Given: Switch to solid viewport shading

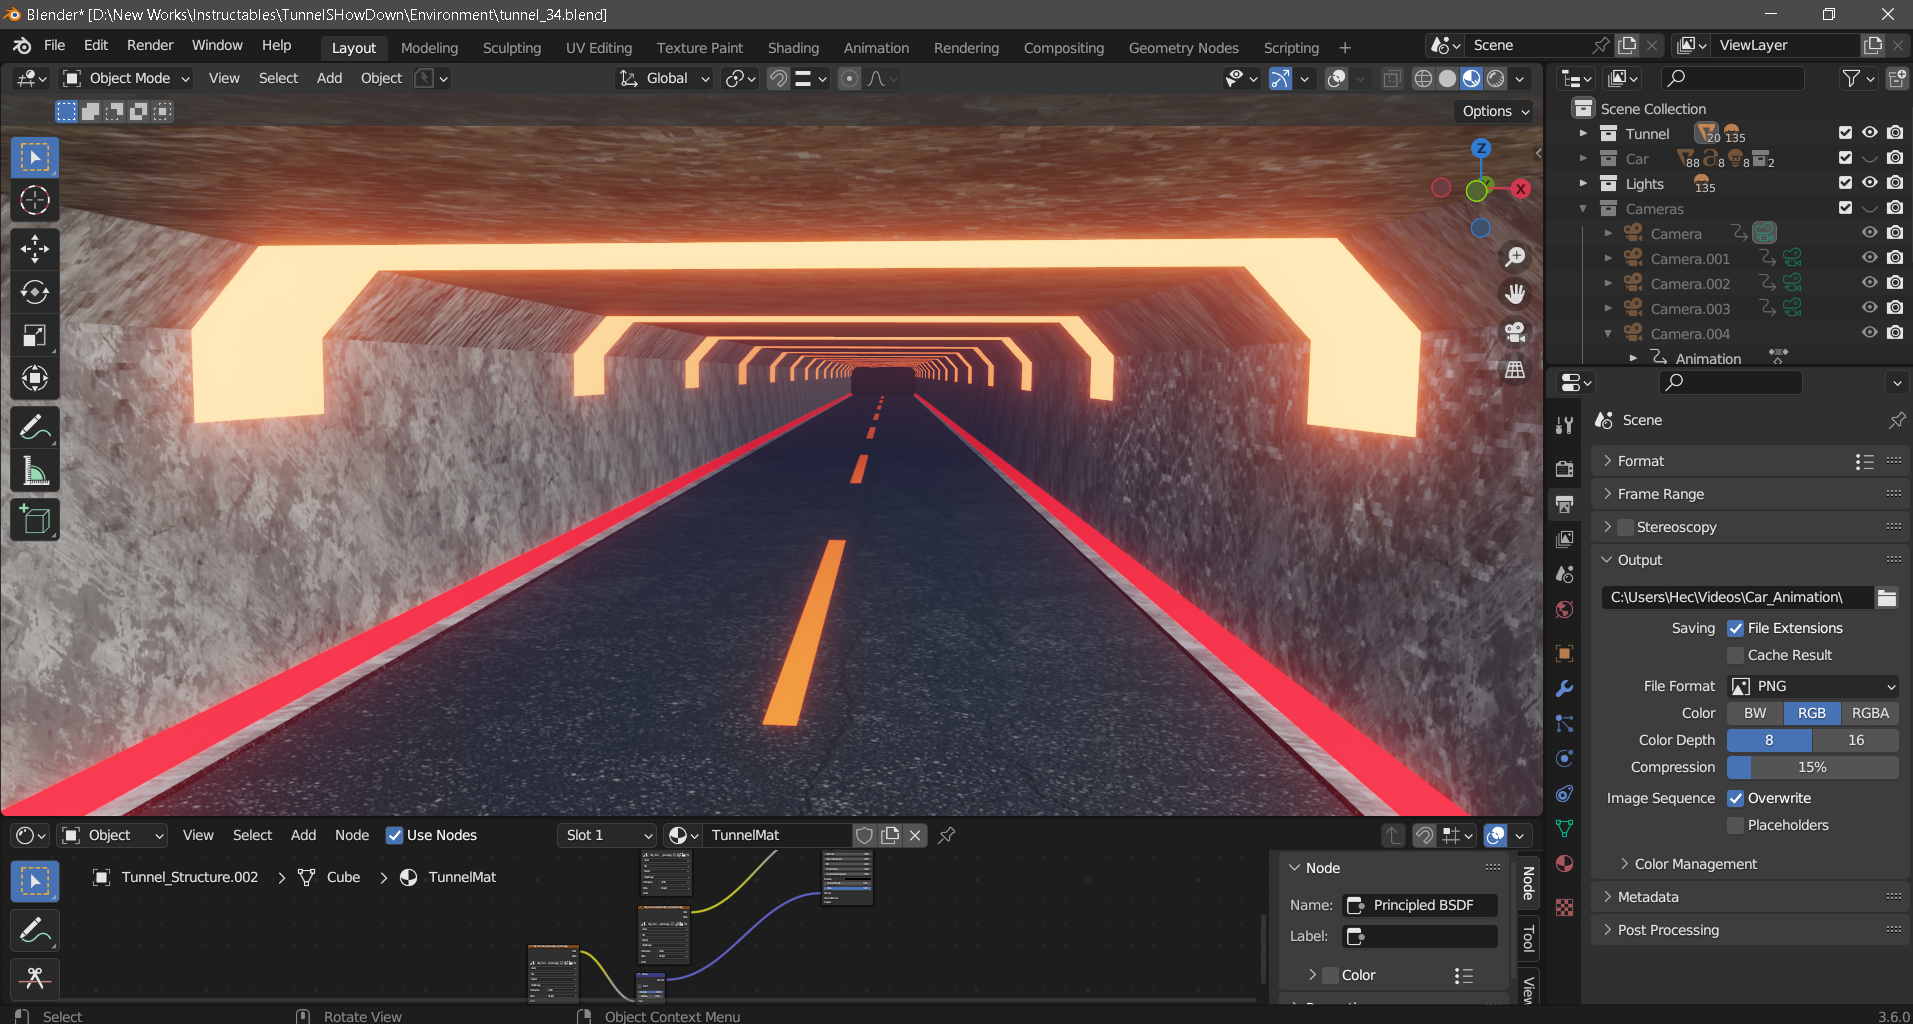Looking at the screenshot, I should 1447,79.
